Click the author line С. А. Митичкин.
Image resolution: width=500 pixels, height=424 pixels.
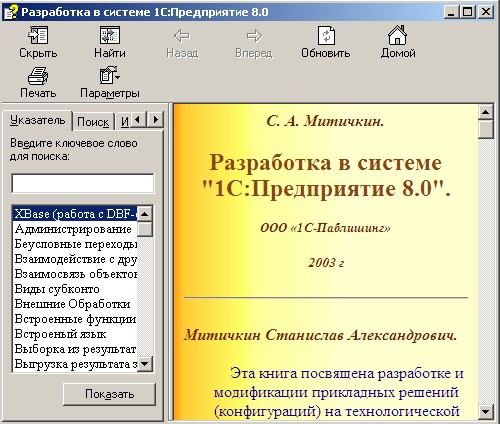[x=325, y=121]
